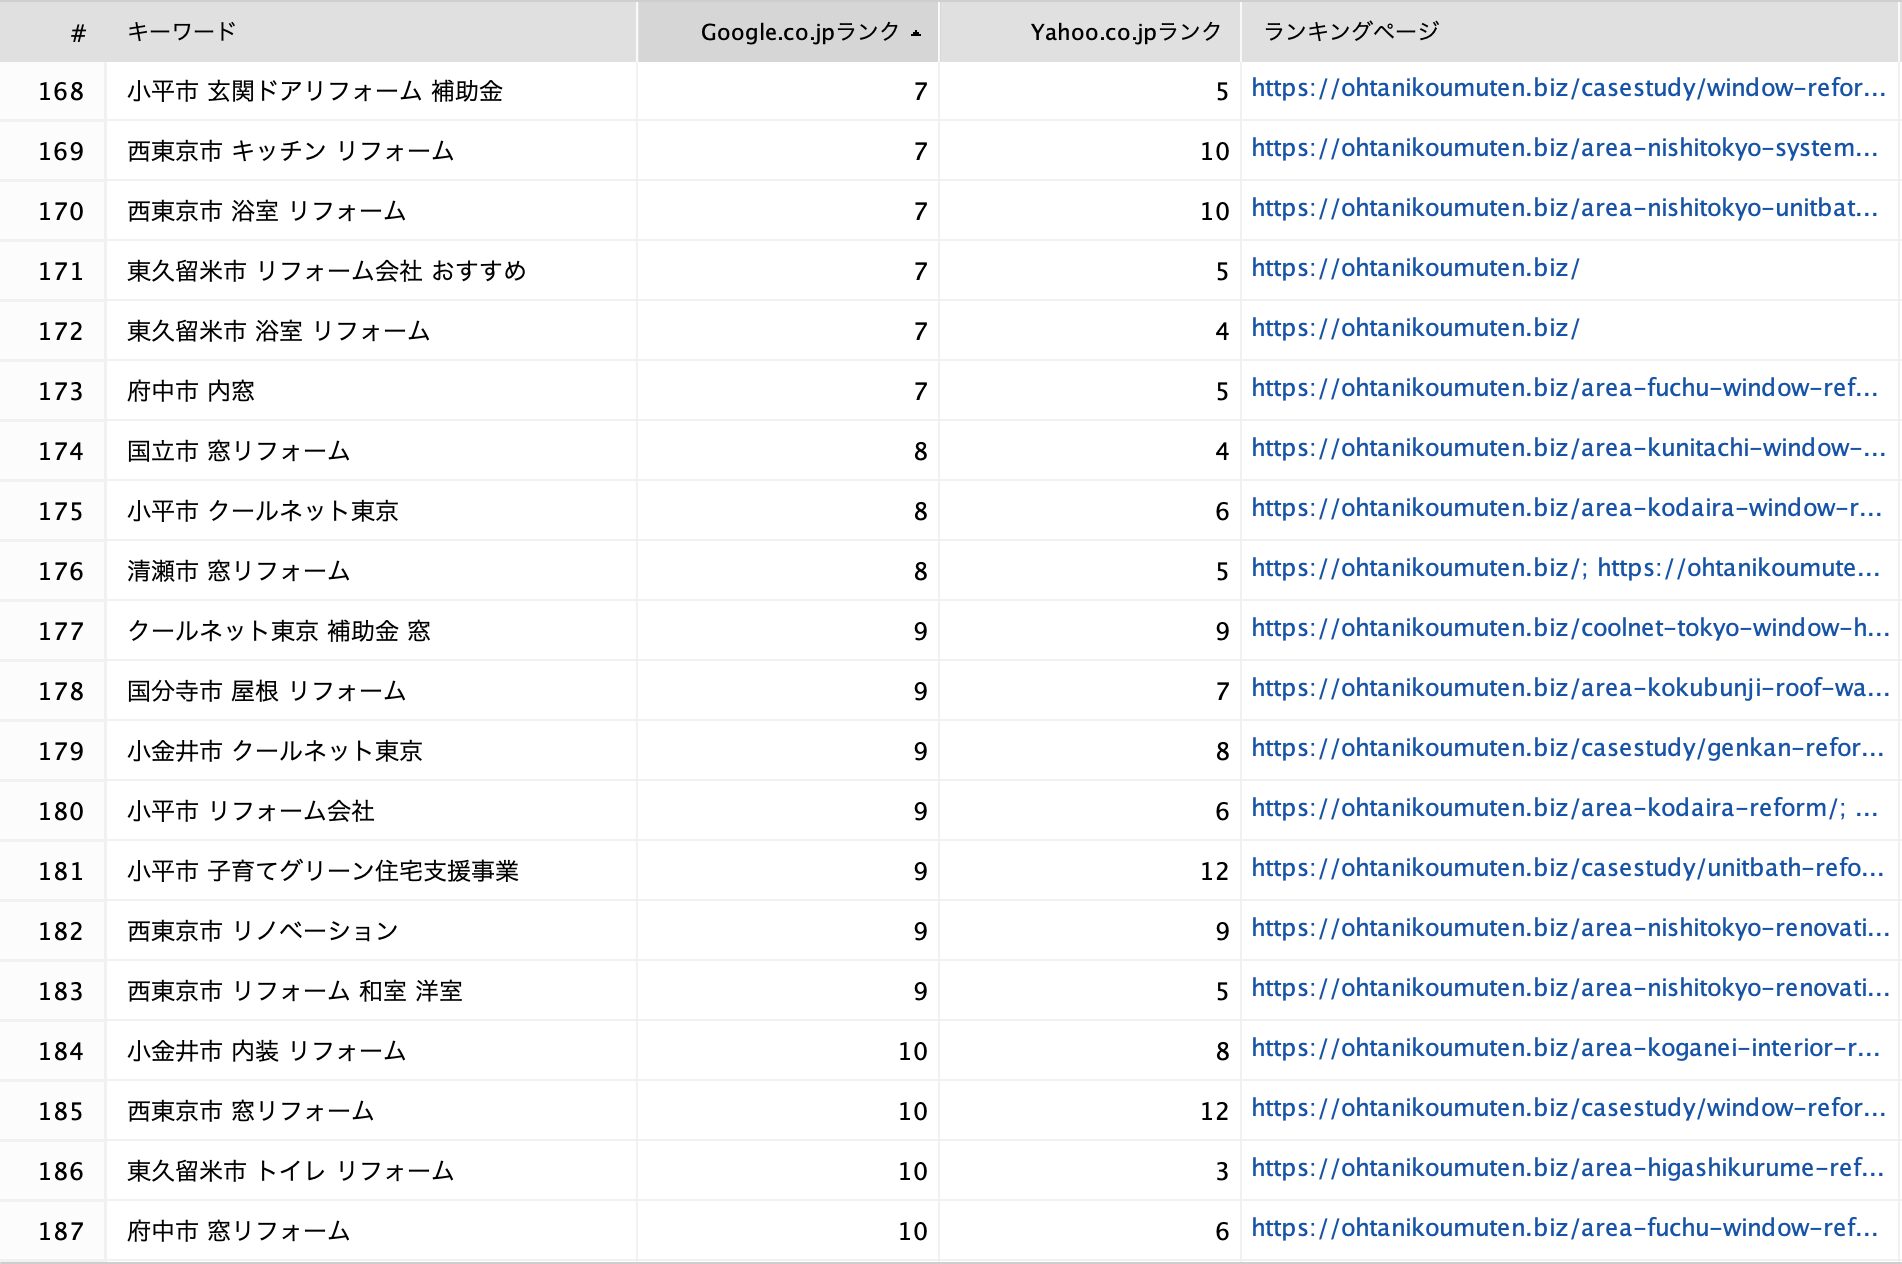Open the area-koganei-interior link in row 184
Viewport: 1902px width, 1264px height.
pyautogui.click(x=1565, y=1049)
